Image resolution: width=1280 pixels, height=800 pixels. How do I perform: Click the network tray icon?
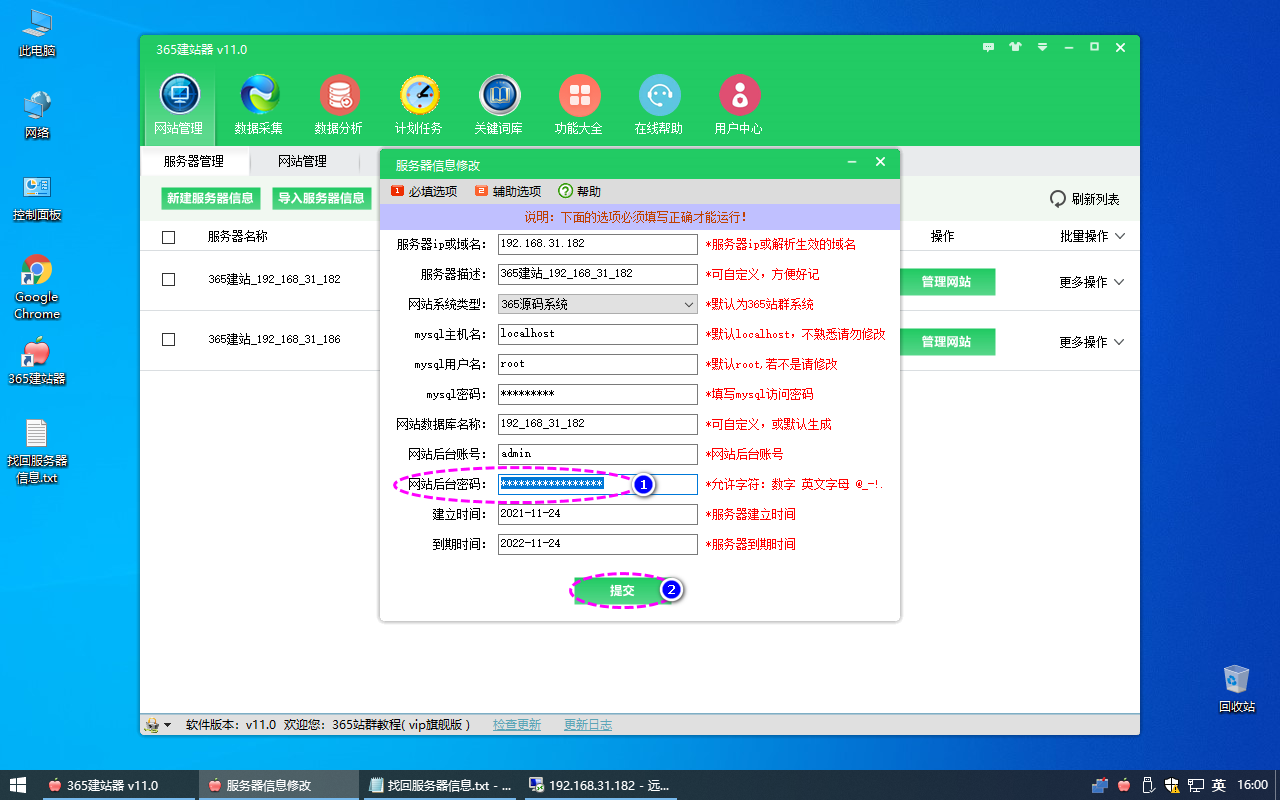pos(1196,785)
